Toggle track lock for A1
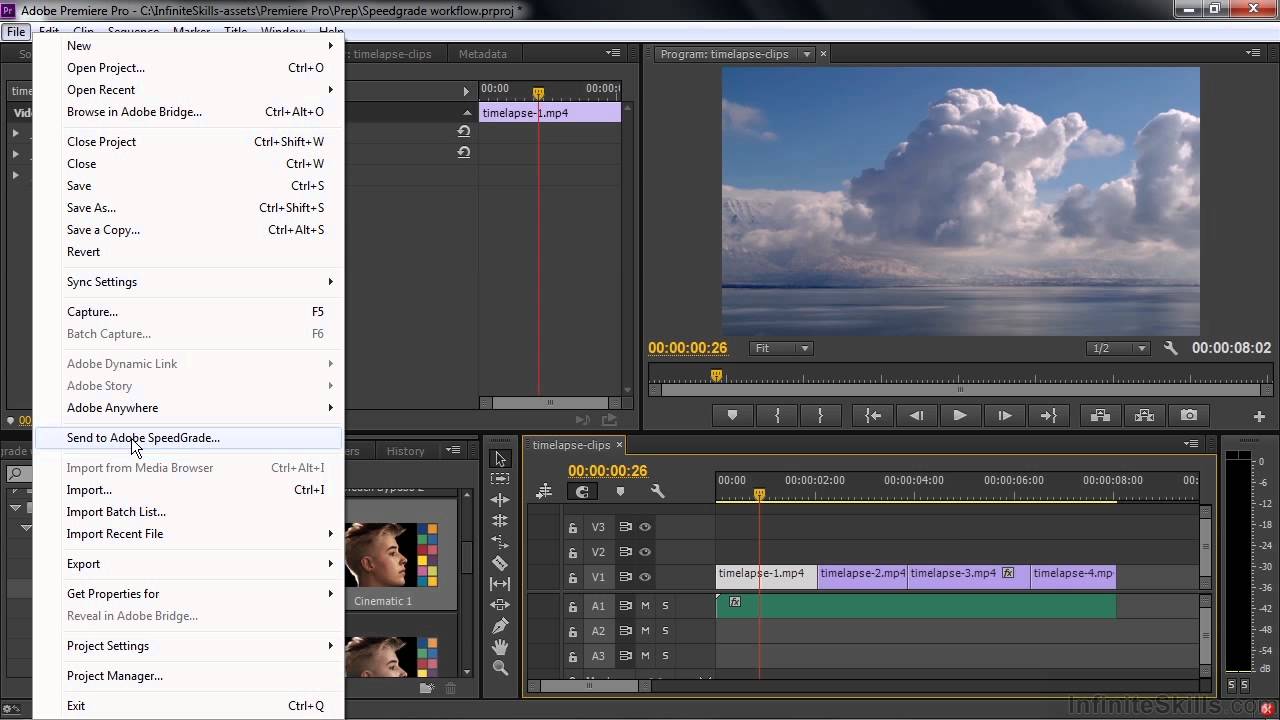This screenshot has width=1280, height=720. coord(573,606)
